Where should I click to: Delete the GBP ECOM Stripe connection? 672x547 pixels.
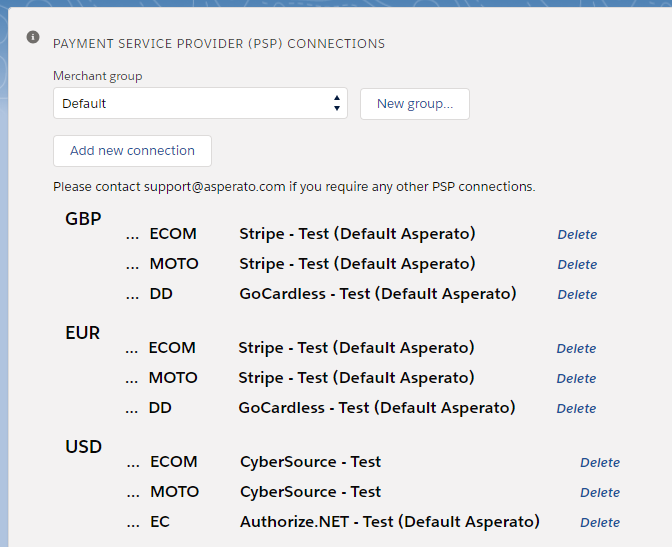point(577,234)
